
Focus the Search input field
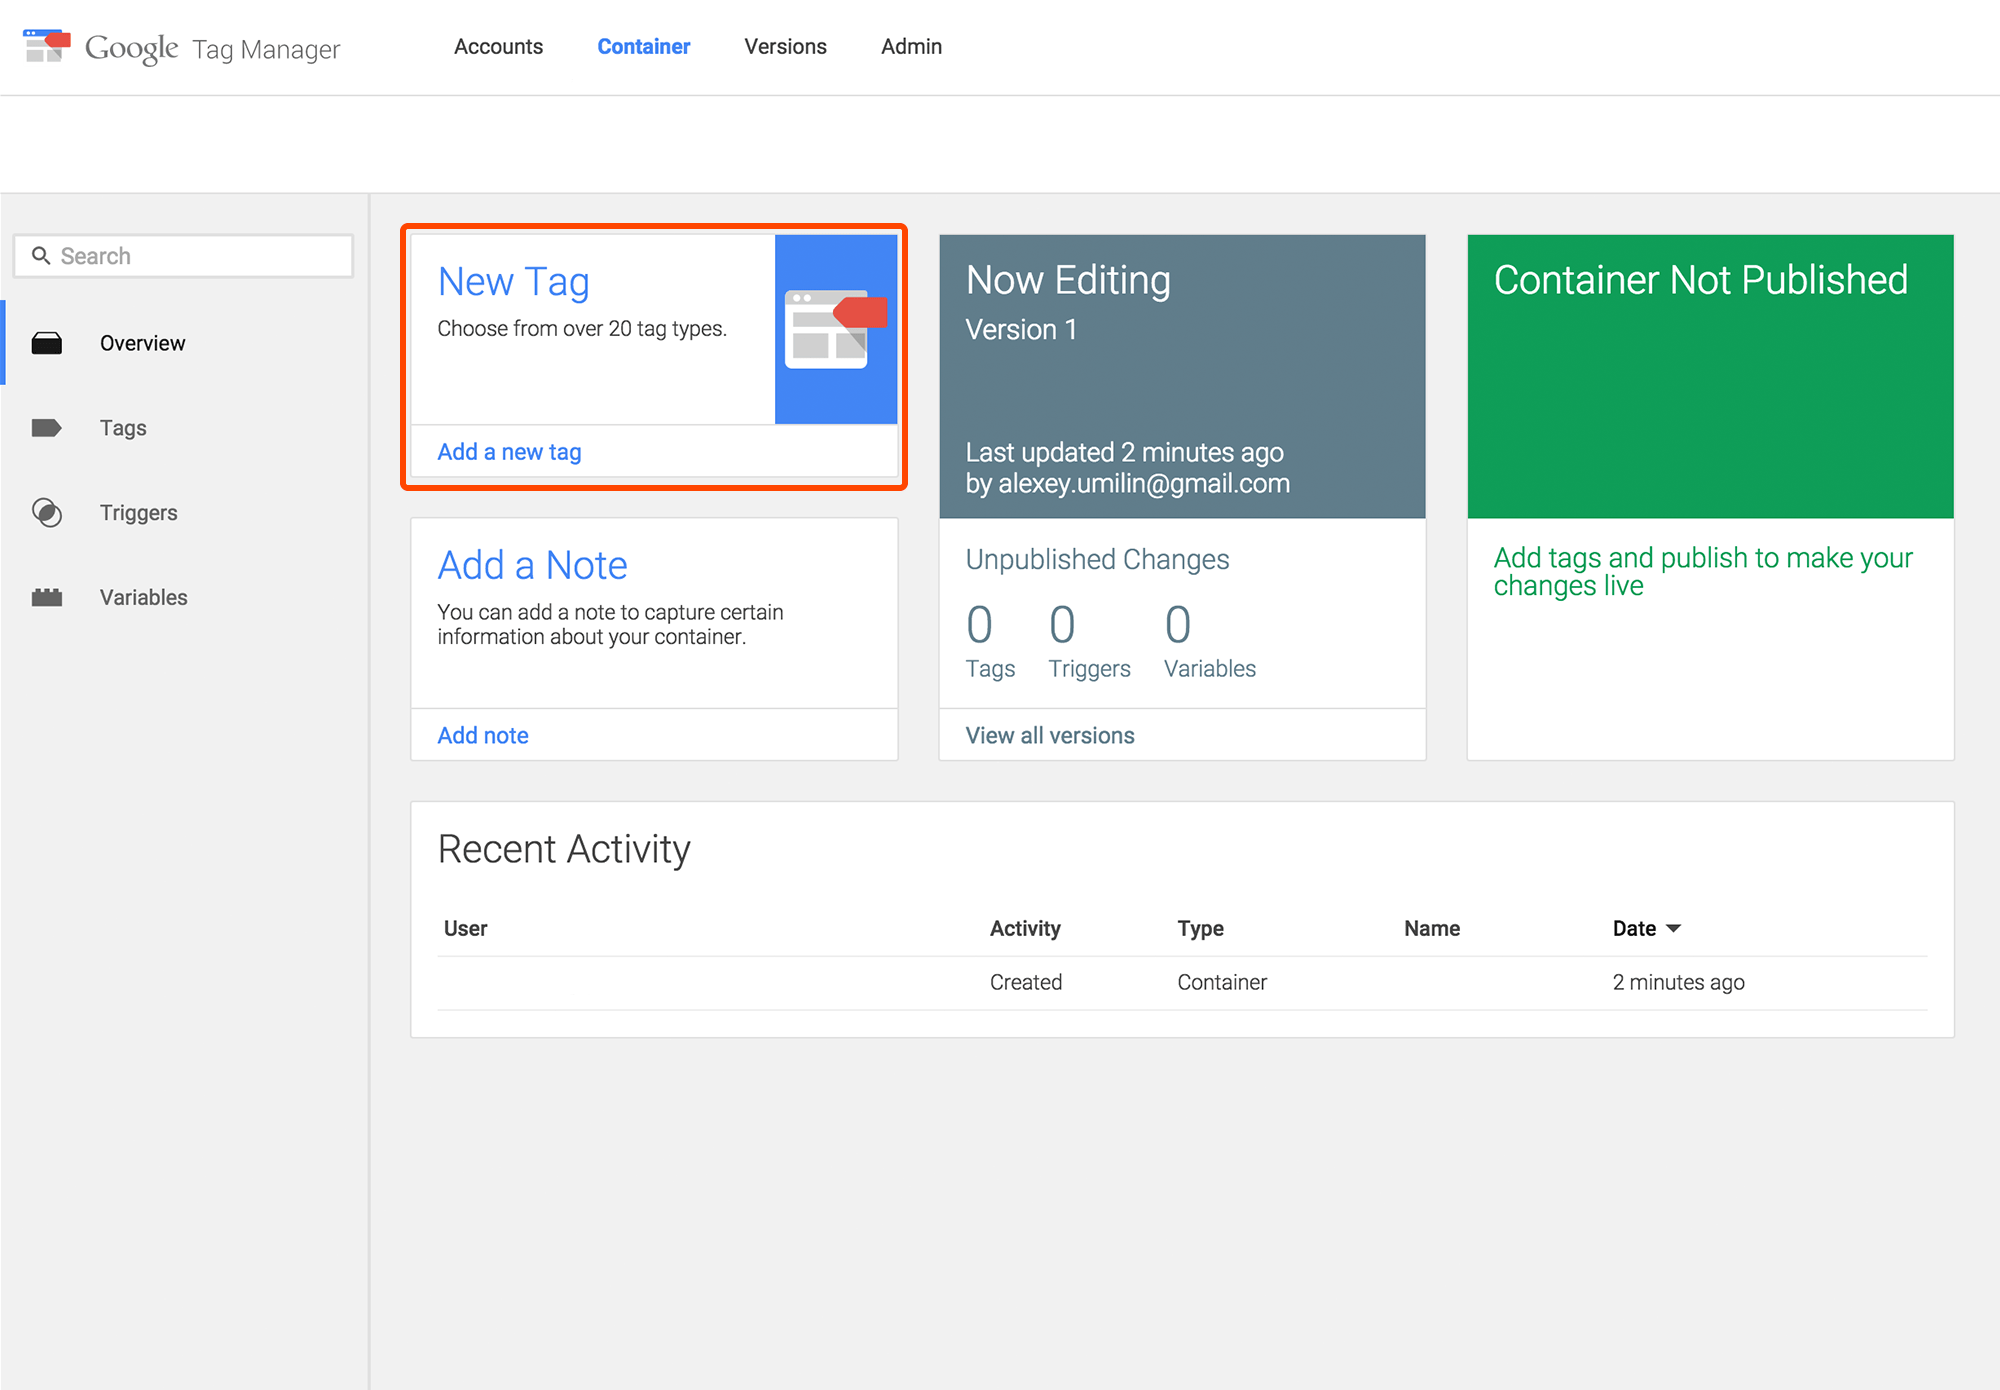[200, 256]
